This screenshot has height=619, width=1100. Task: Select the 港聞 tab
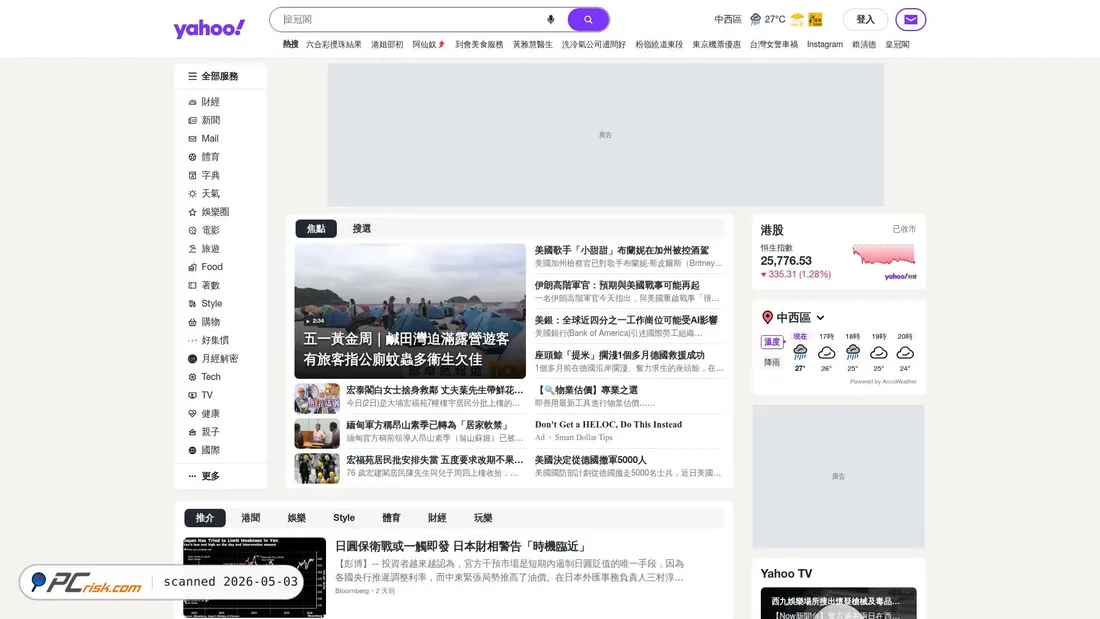click(x=250, y=518)
